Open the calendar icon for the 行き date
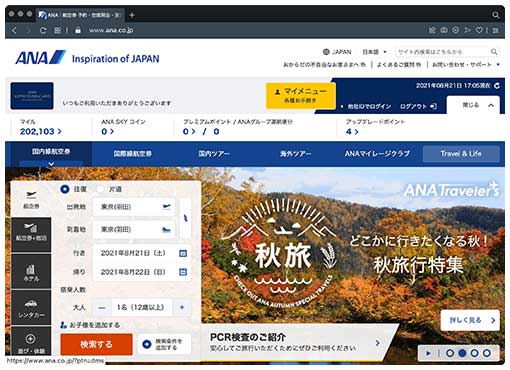510x370 pixels. pos(183,253)
